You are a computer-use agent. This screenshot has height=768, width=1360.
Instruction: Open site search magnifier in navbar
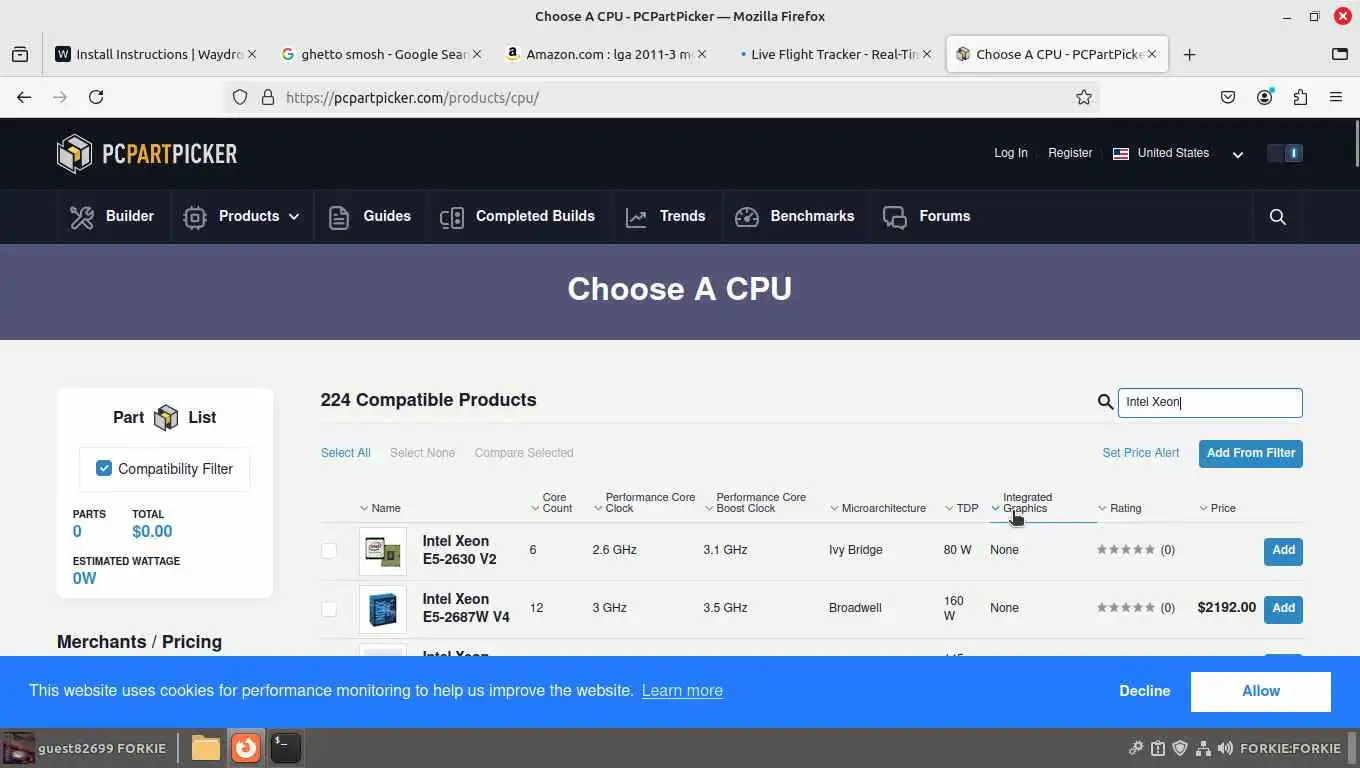coord(1277,217)
